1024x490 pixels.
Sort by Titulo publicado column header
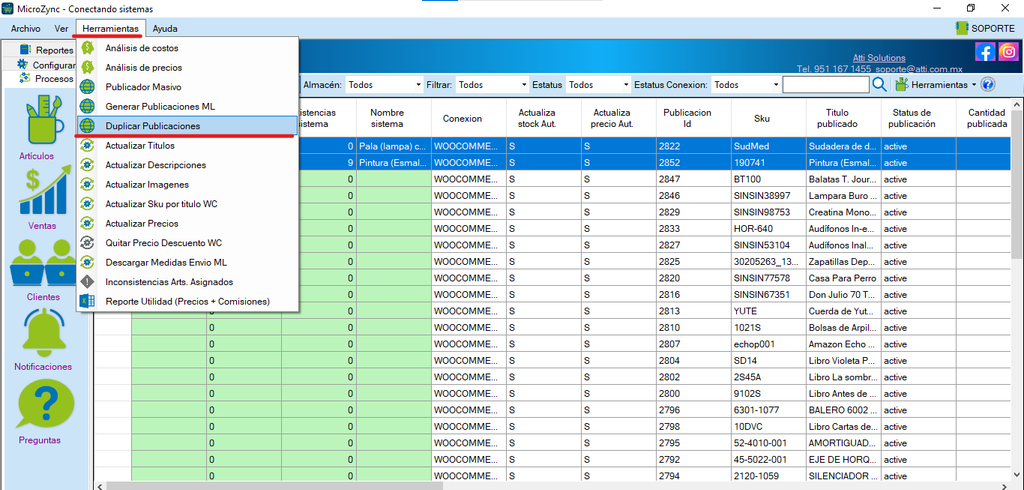pyautogui.click(x=844, y=118)
